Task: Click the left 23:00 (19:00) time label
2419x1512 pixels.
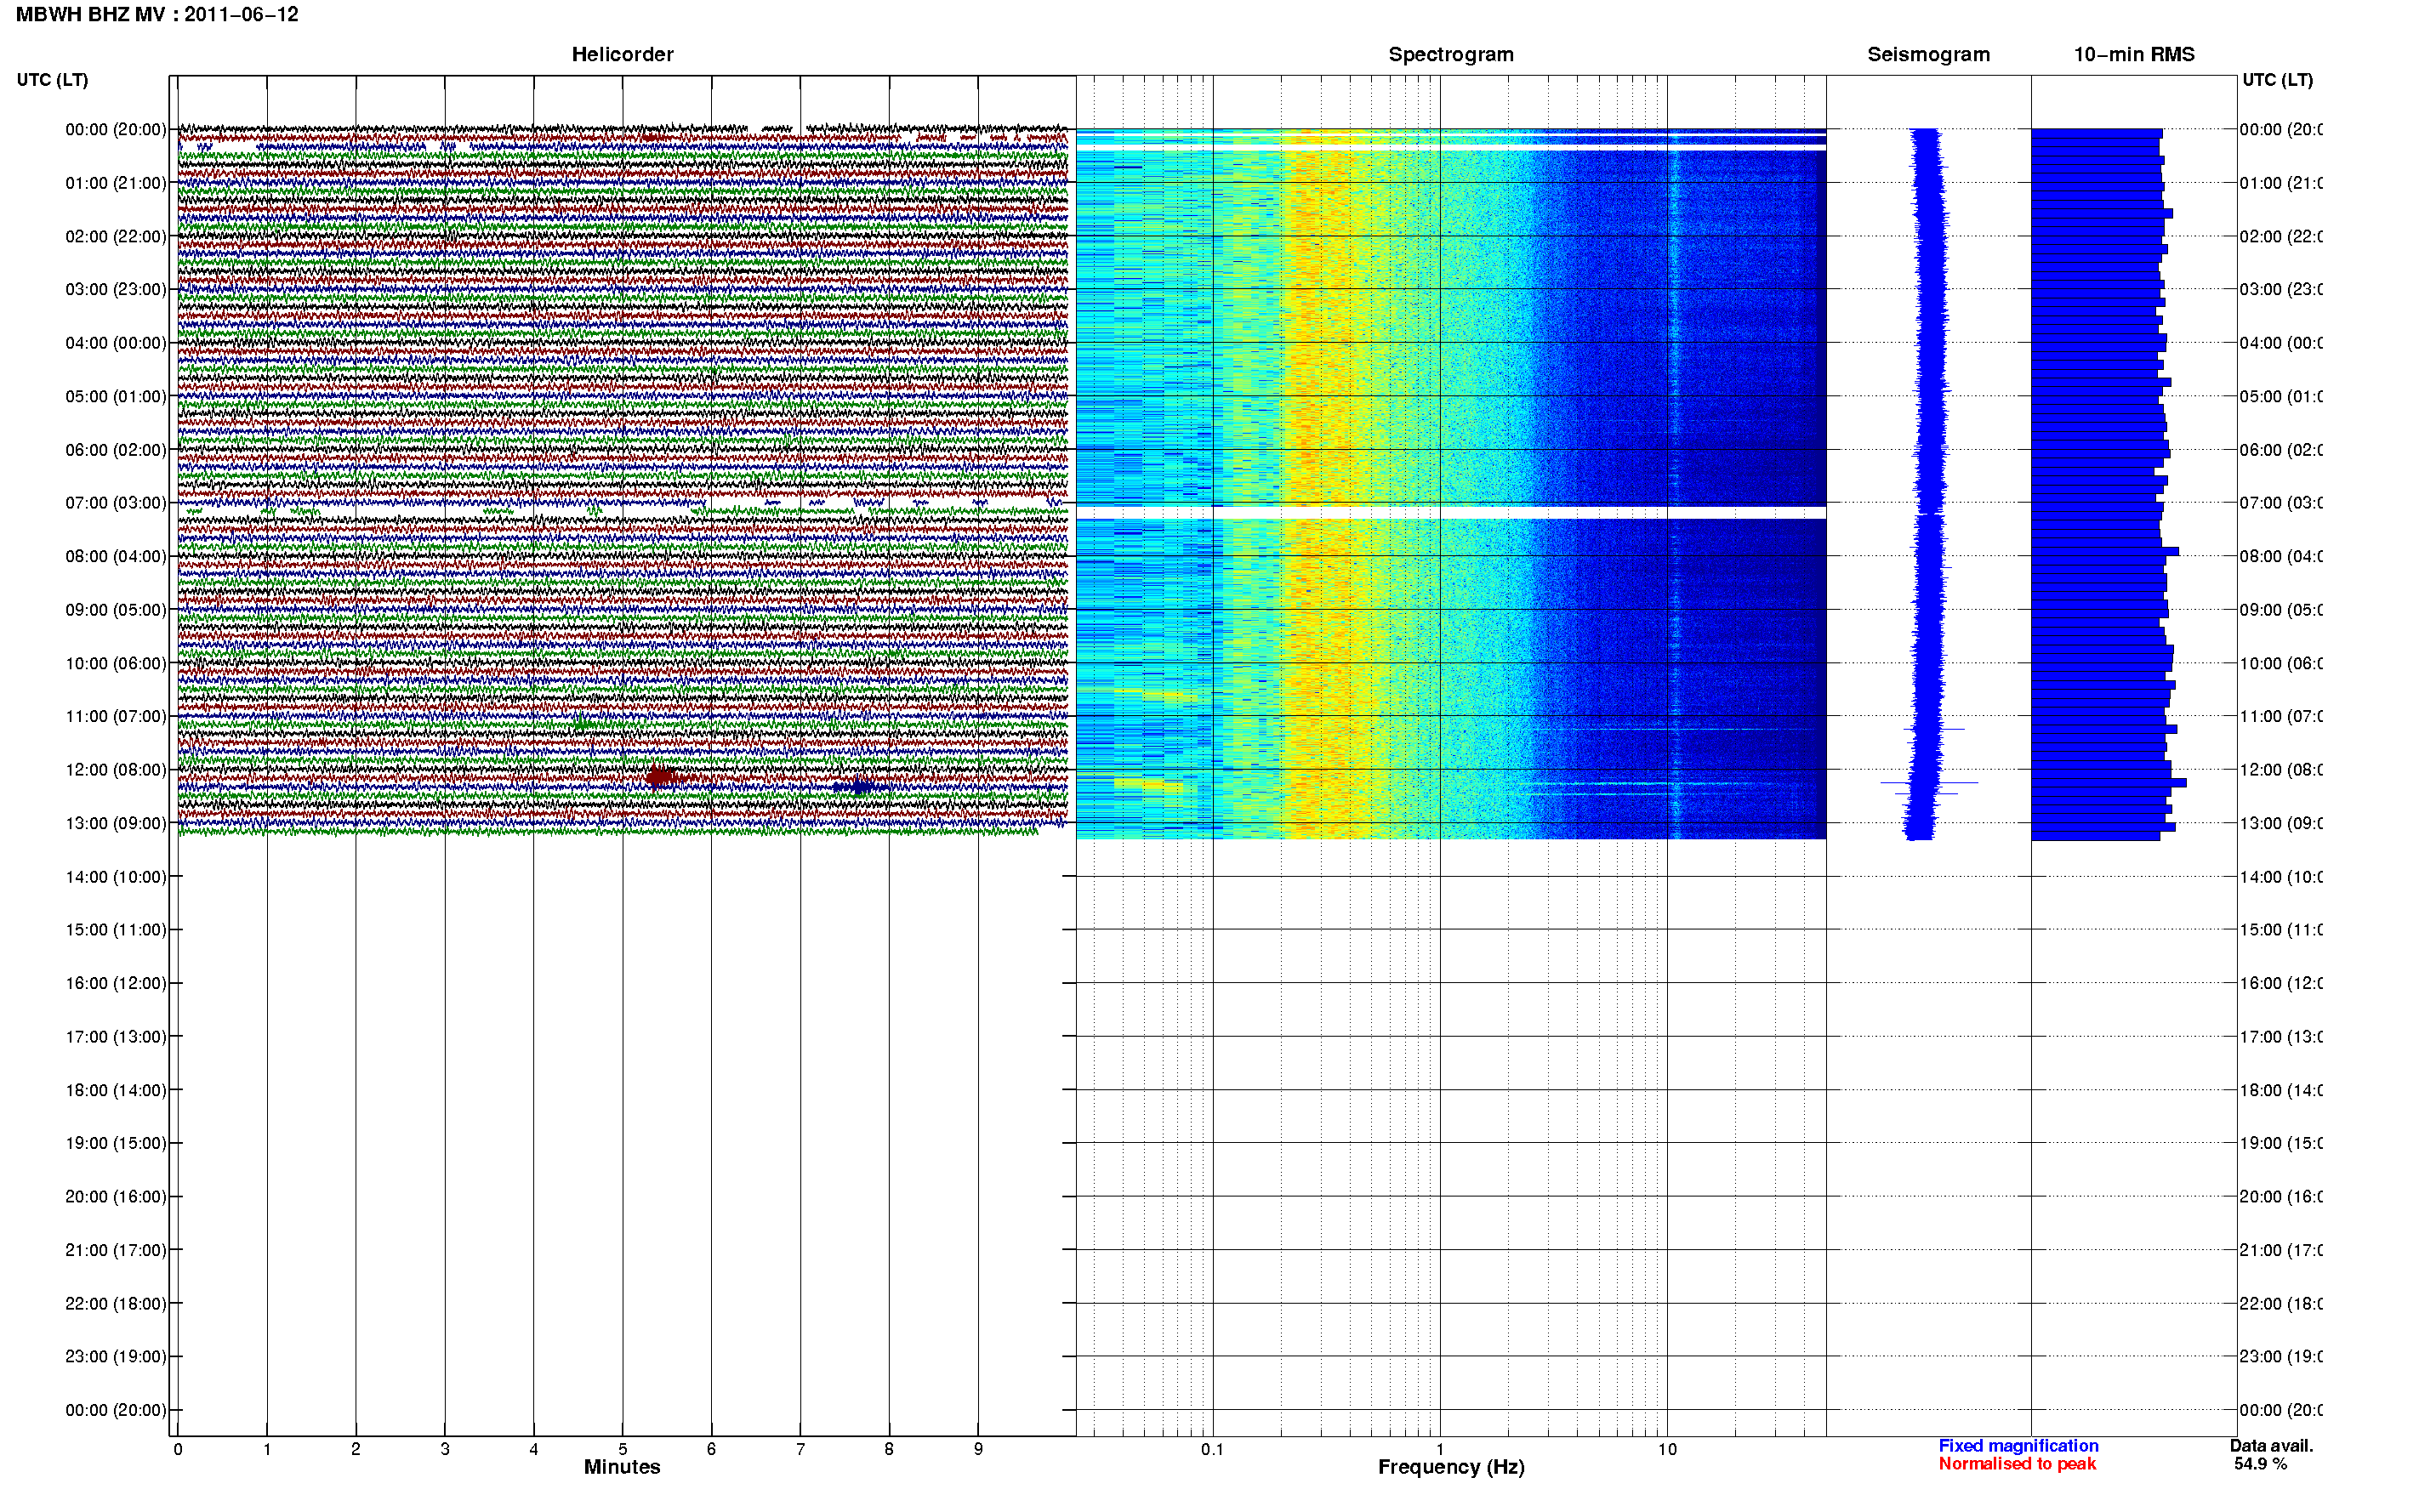Action: (x=115, y=1356)
